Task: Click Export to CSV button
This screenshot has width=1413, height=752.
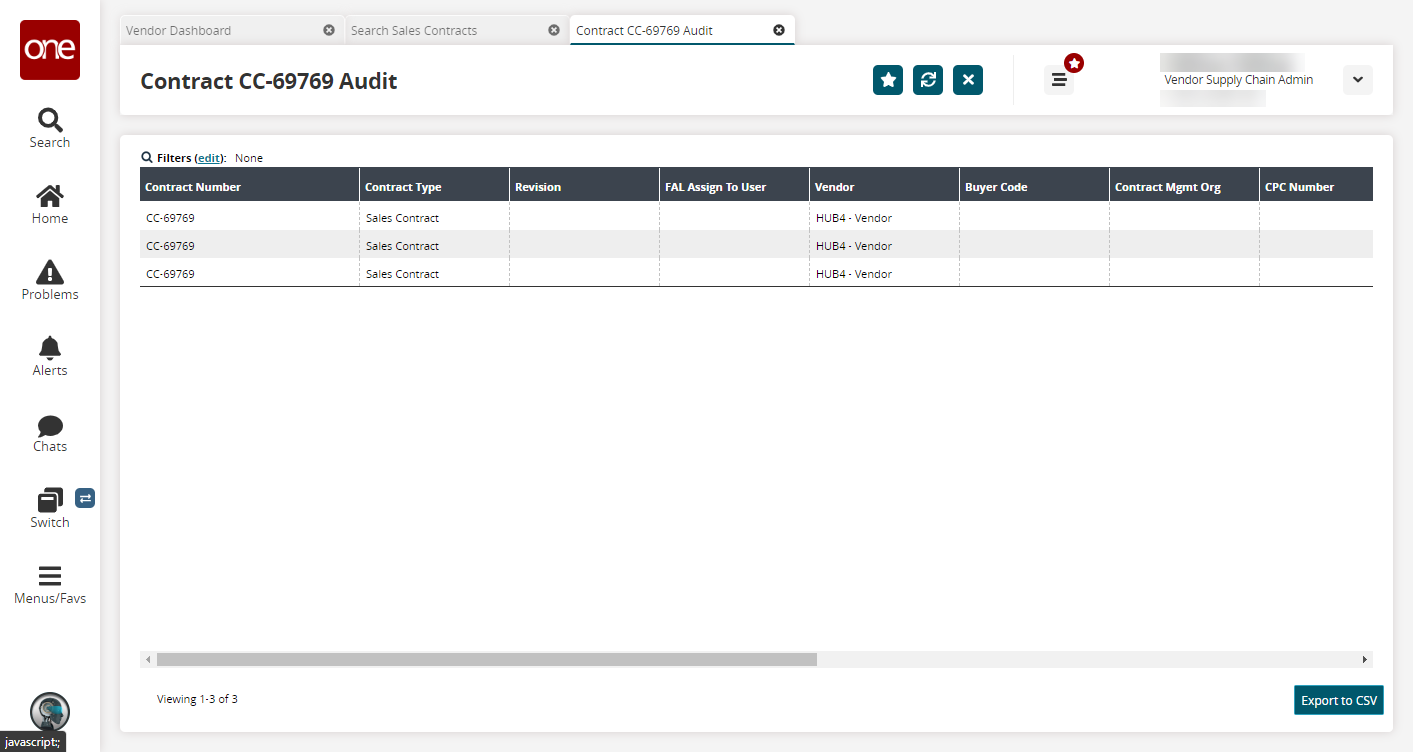Action: 1338,700
